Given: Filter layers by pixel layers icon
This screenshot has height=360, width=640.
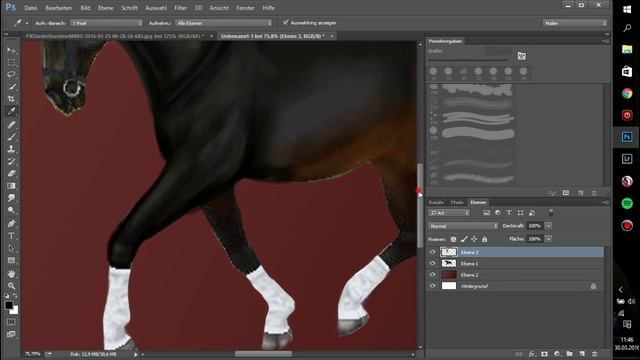Looking at the screenshot, I should 486,213.
